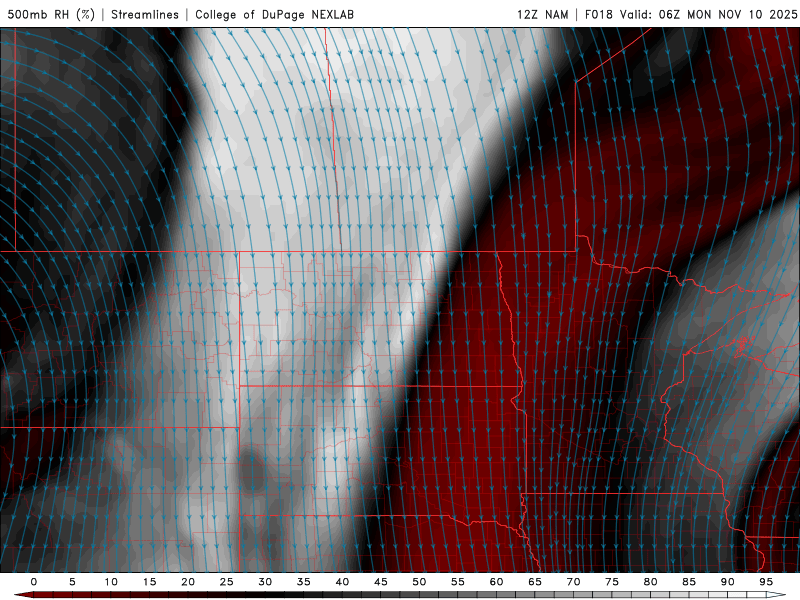Viewport: 800px width, 600px height.
Task: Click the colorbar label "45"
Action: [x=381, y=582]
